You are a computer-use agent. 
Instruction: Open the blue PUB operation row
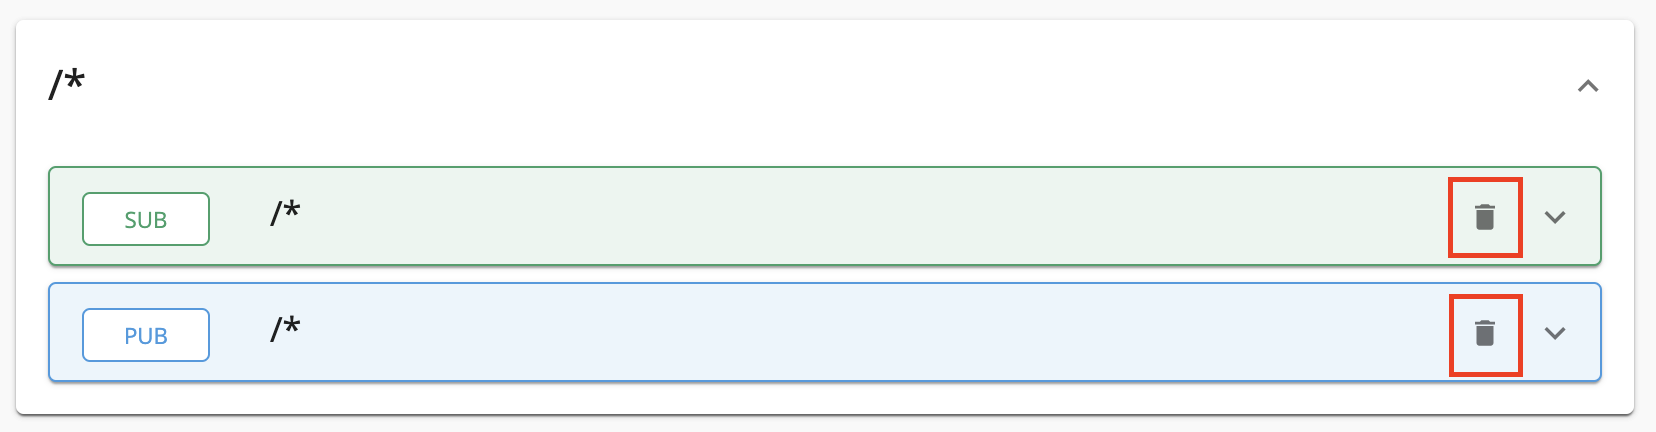pos(825,332)
